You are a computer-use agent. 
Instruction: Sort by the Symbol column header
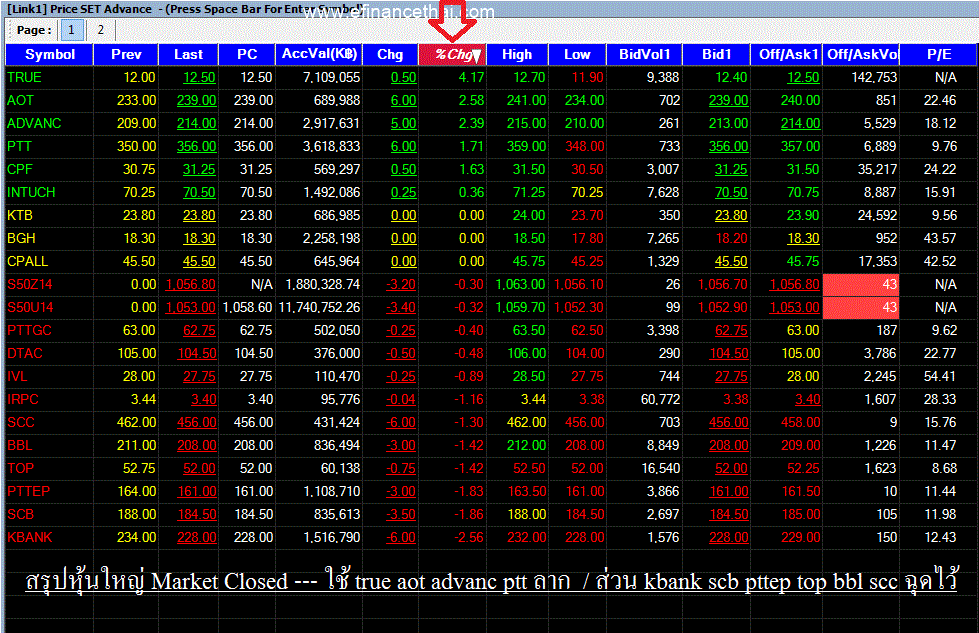[x=49, y=54]
